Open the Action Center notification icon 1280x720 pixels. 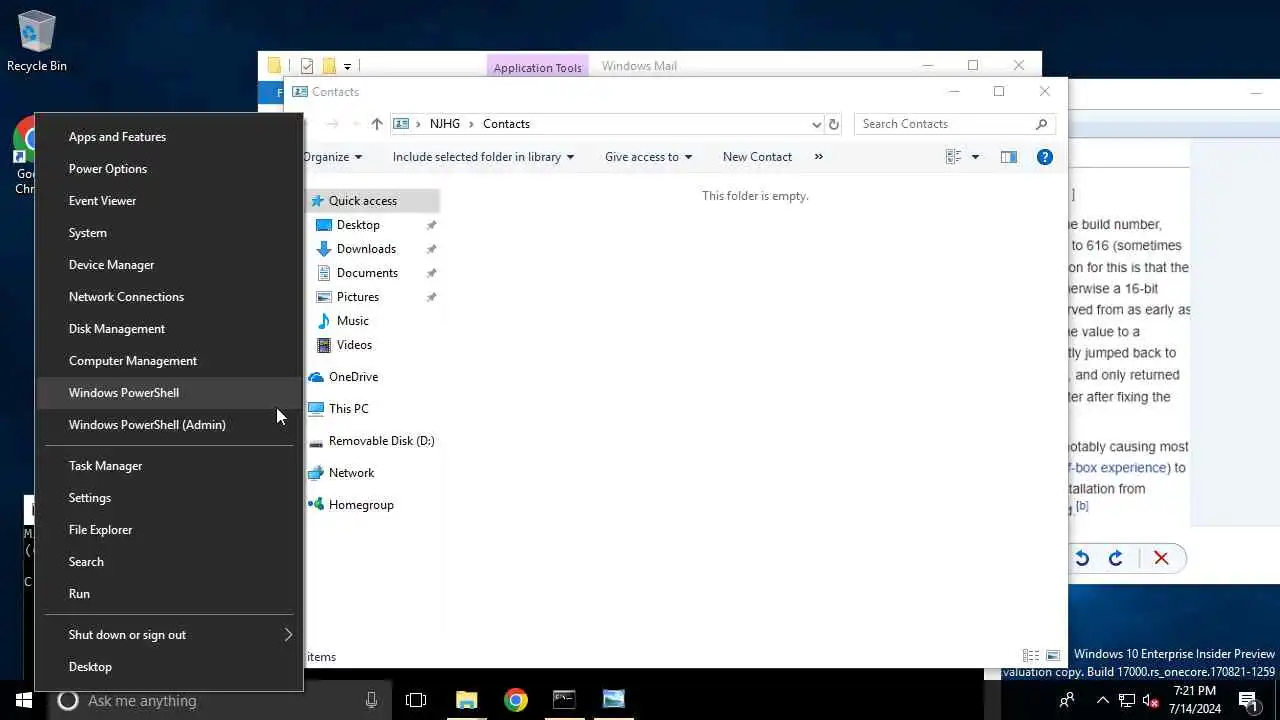click(x=1248, y=700)
